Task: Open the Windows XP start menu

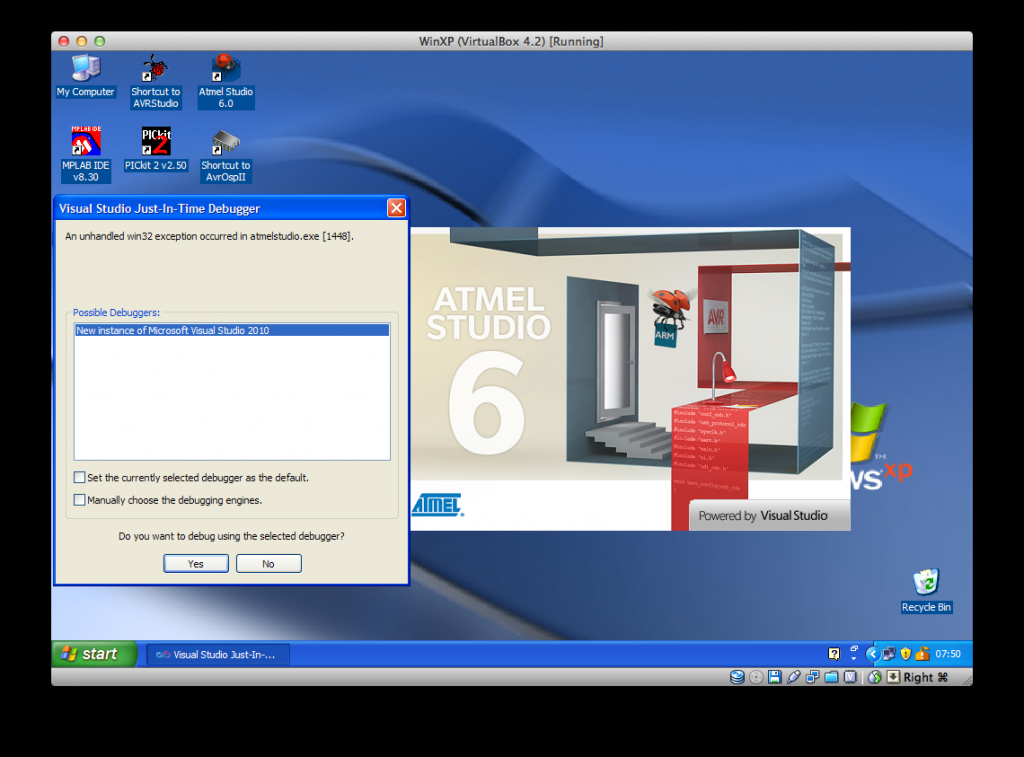Action: 93,654
